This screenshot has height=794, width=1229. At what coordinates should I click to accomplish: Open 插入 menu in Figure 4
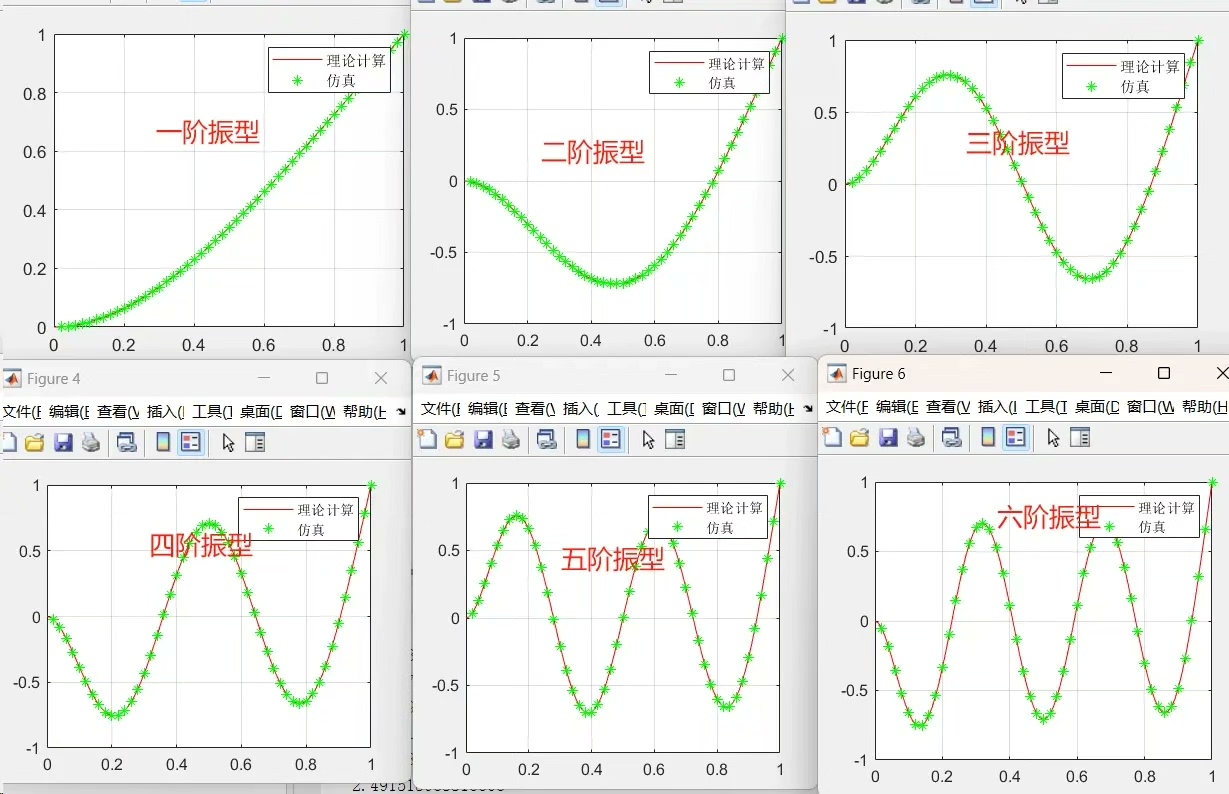pyautogui.click(x=165, y=411)
